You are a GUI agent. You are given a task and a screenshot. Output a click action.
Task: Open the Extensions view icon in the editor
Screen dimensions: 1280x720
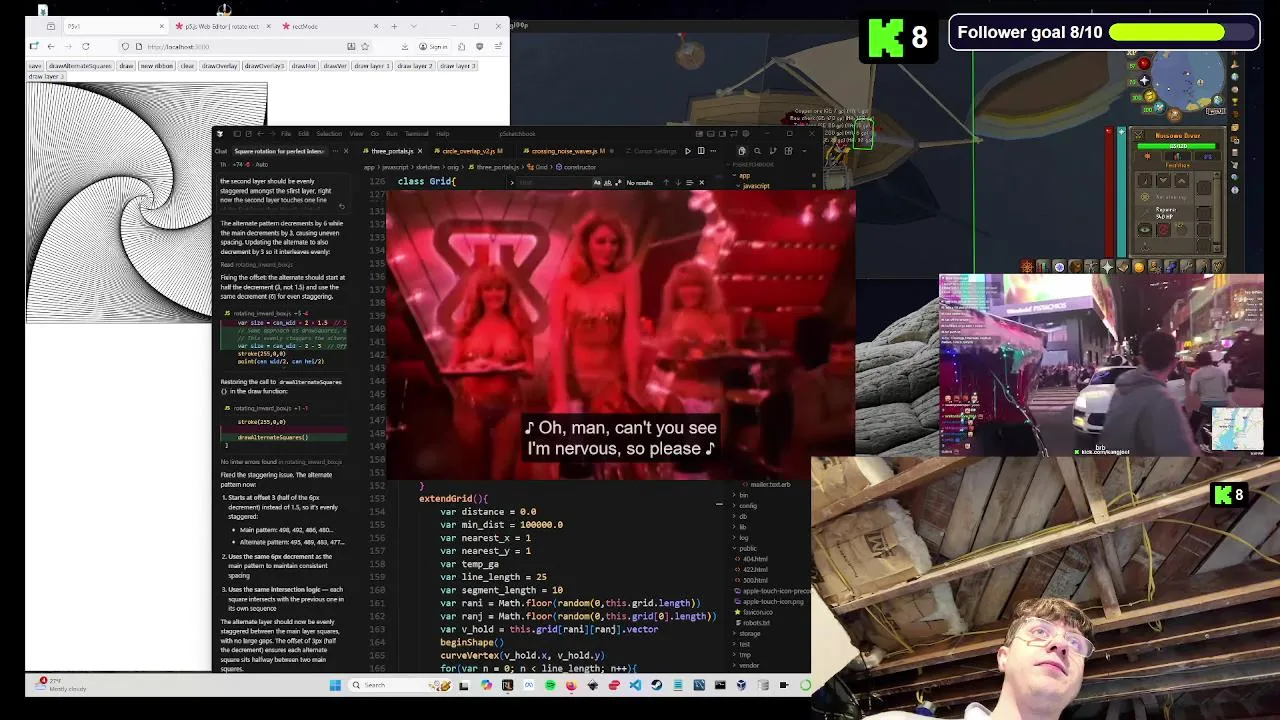coord(788,151)
